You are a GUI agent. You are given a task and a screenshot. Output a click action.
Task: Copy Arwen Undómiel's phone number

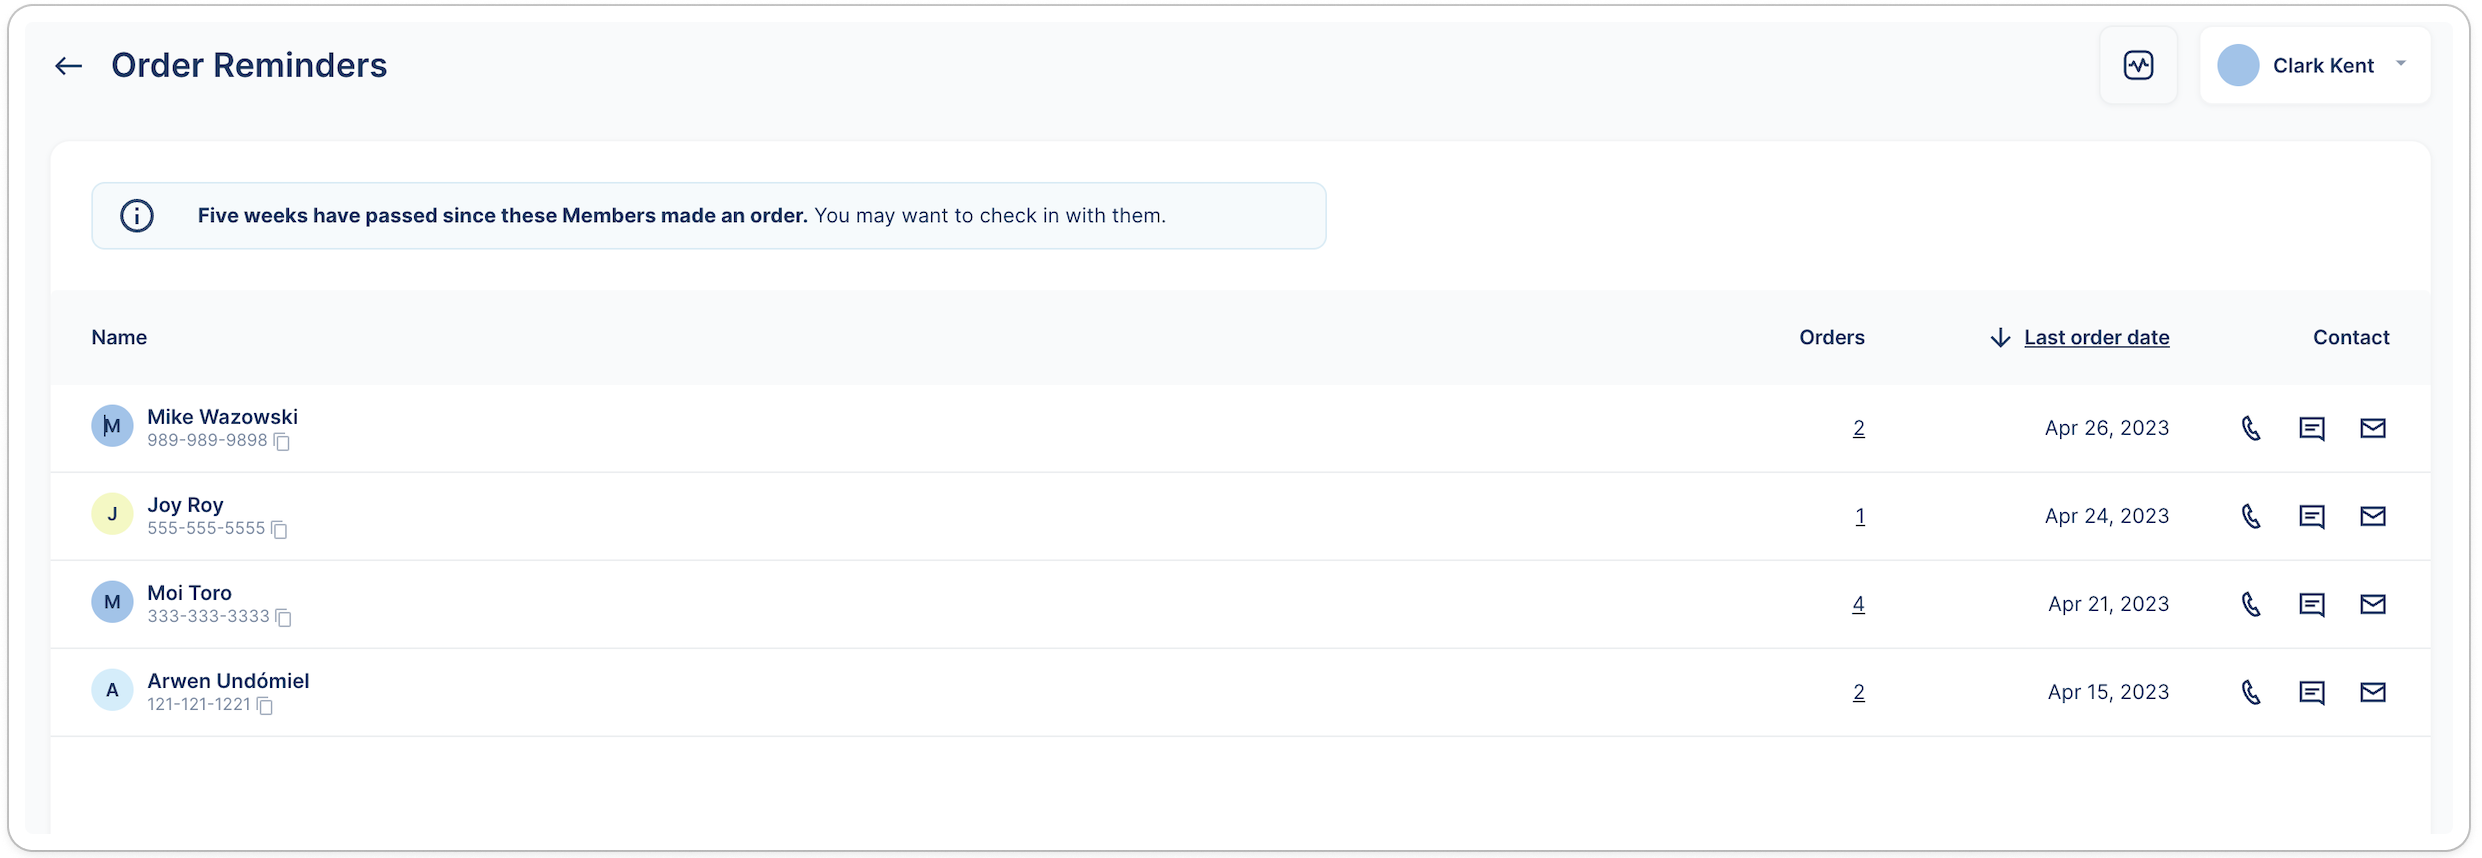[265, 706]
